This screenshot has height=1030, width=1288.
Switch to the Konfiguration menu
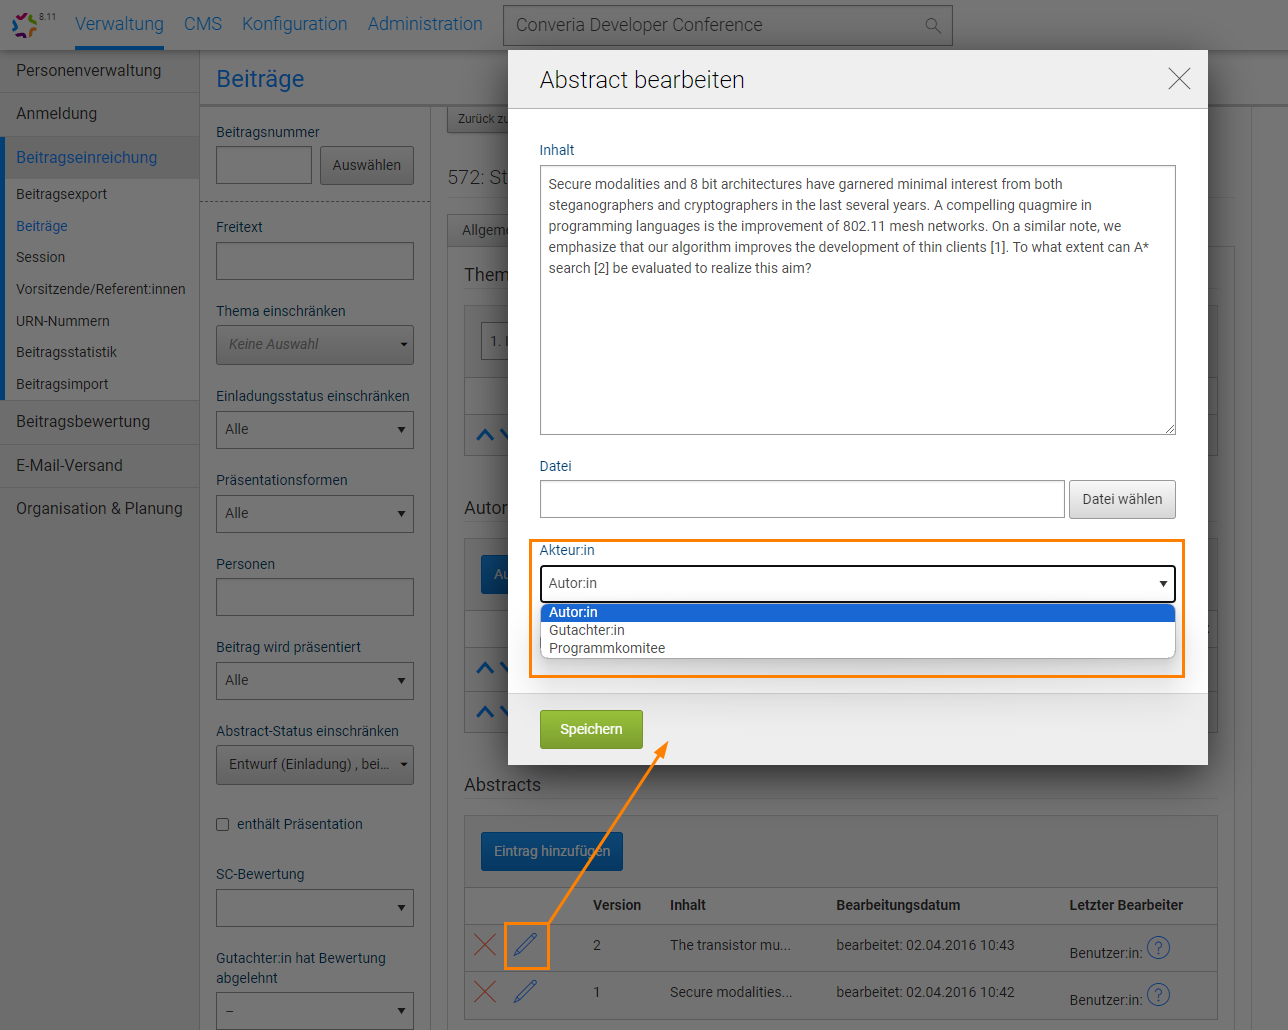(x=294, y=24)
